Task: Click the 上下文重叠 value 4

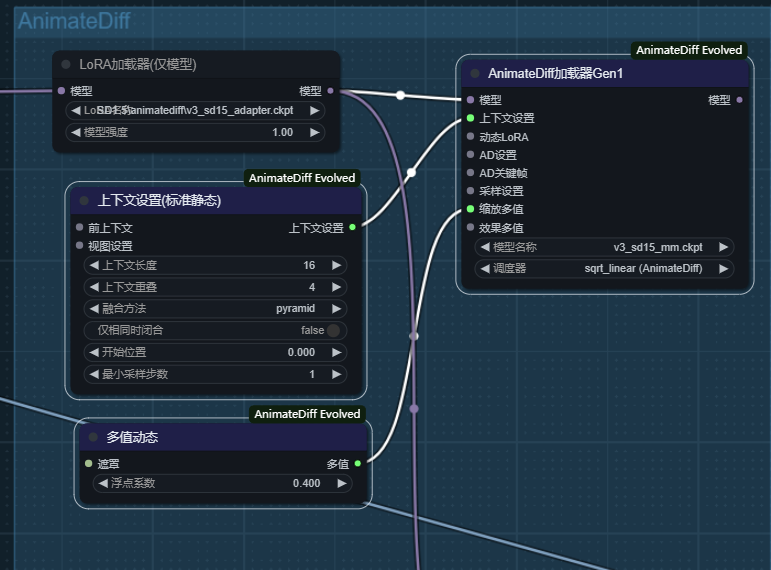Action: coord(312,287)
